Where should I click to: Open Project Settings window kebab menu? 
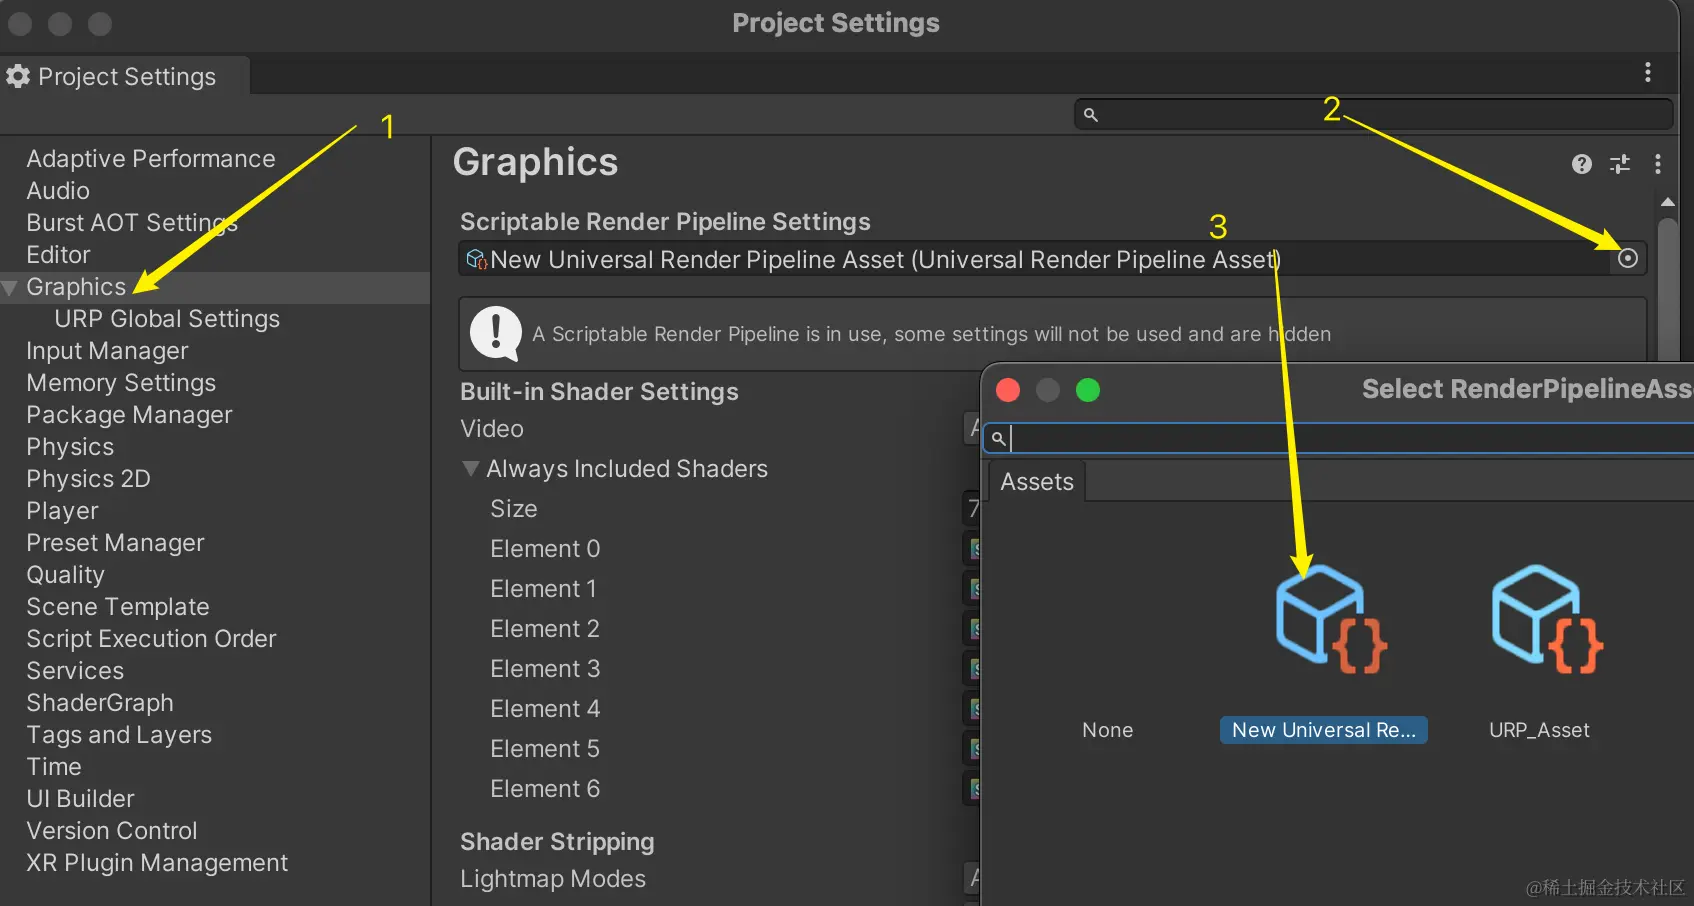(x=1648, y=72)
